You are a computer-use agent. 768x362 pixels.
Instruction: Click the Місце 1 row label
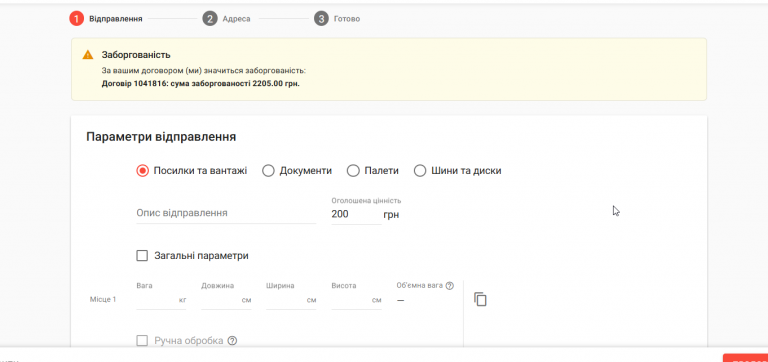coord(103,299)
